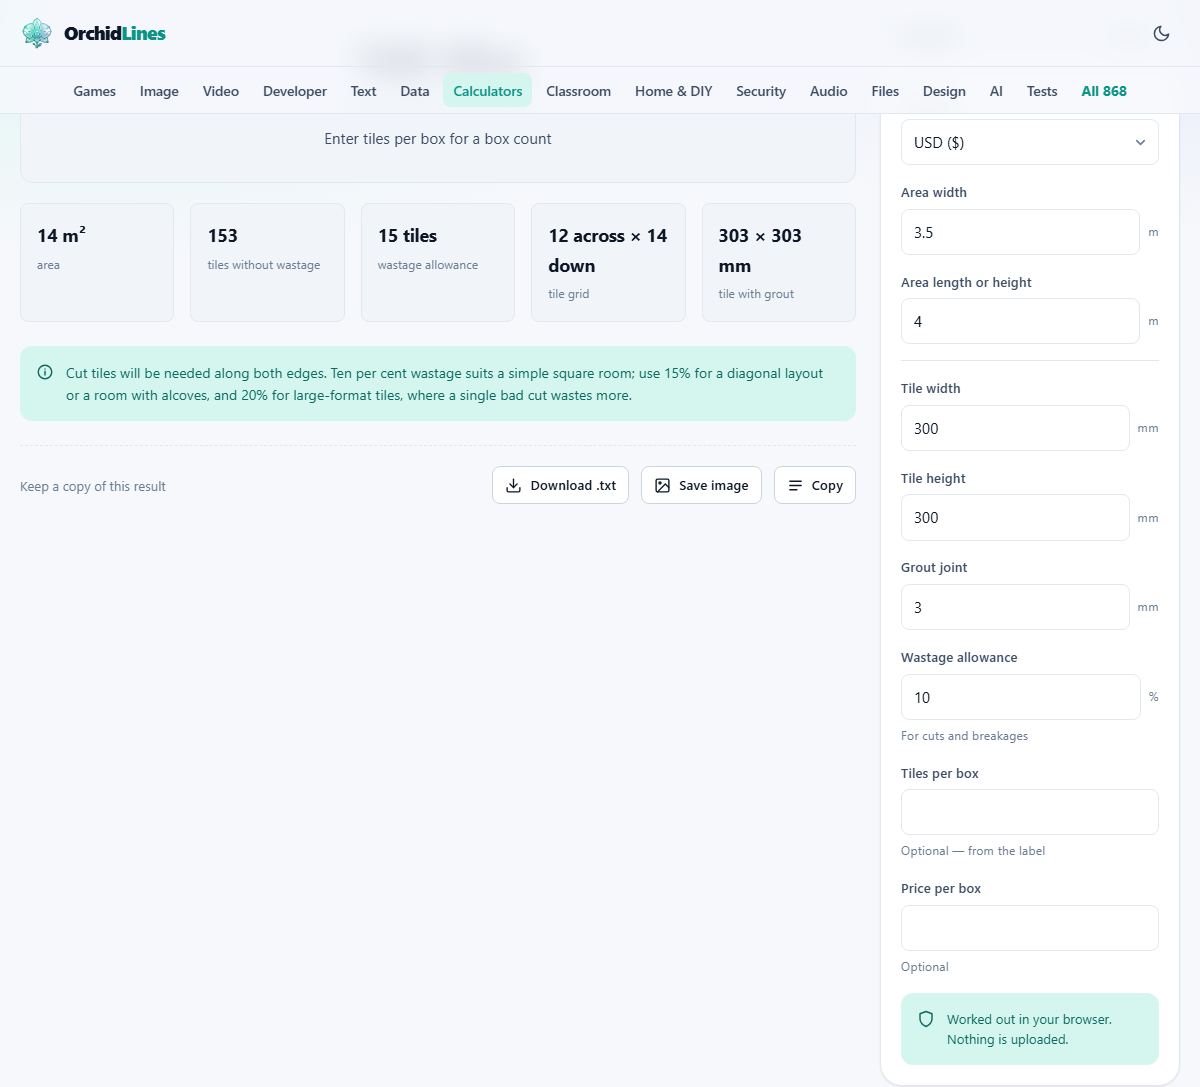The height and width of the screenshot is (1087, 1200).
Task: Click the OrchidLines brand name link
Action: pos(115,33)
